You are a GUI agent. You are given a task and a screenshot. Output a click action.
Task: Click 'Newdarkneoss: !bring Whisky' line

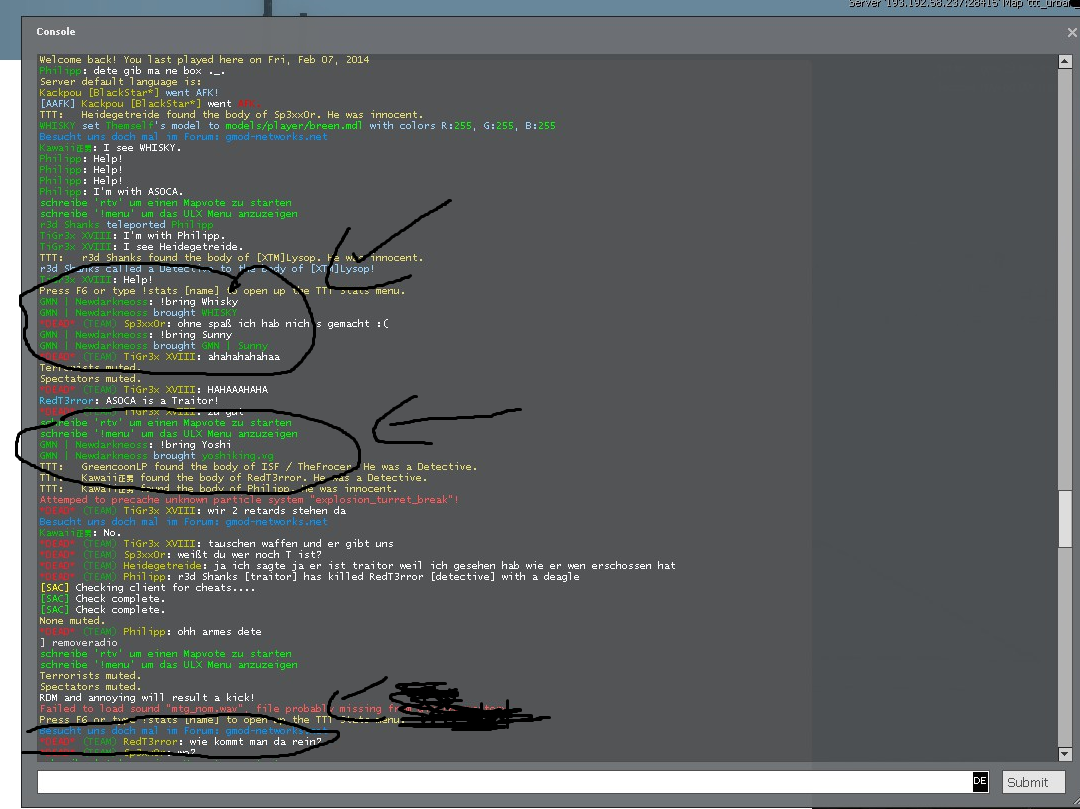pyautogui.click(x=138, y=302)
